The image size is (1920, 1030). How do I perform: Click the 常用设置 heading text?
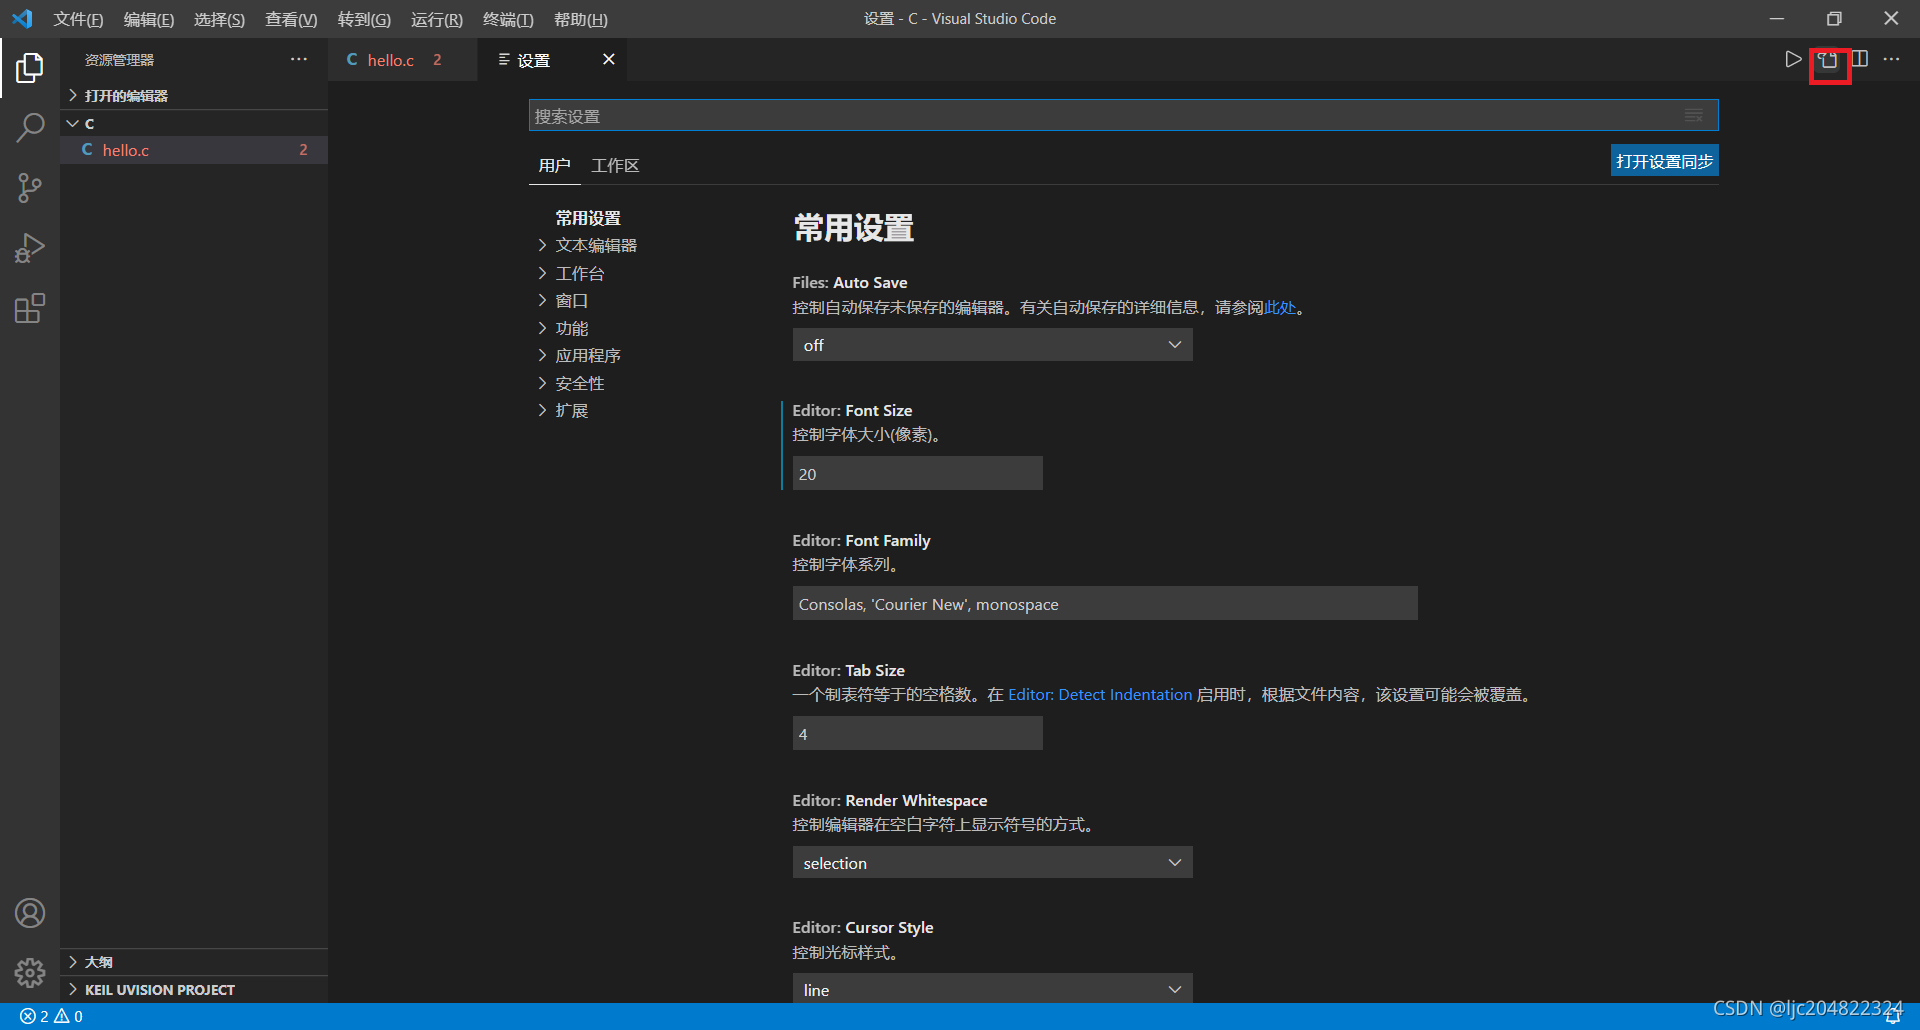[x=853, y=228]
